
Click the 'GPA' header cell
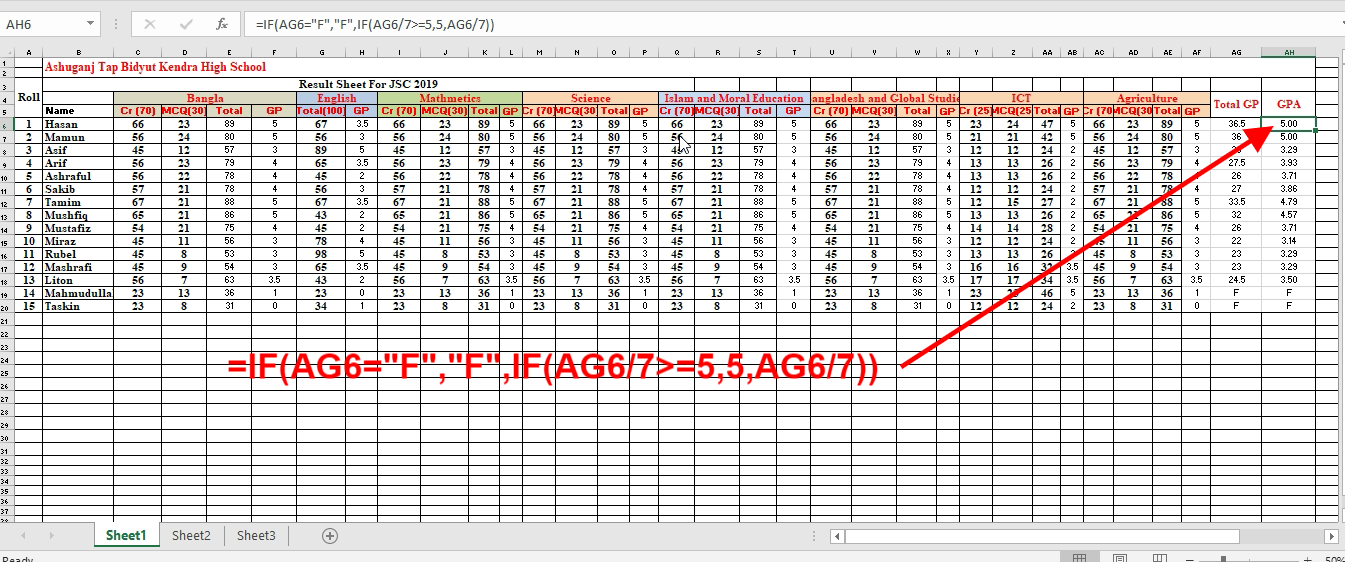(1289, 104)
